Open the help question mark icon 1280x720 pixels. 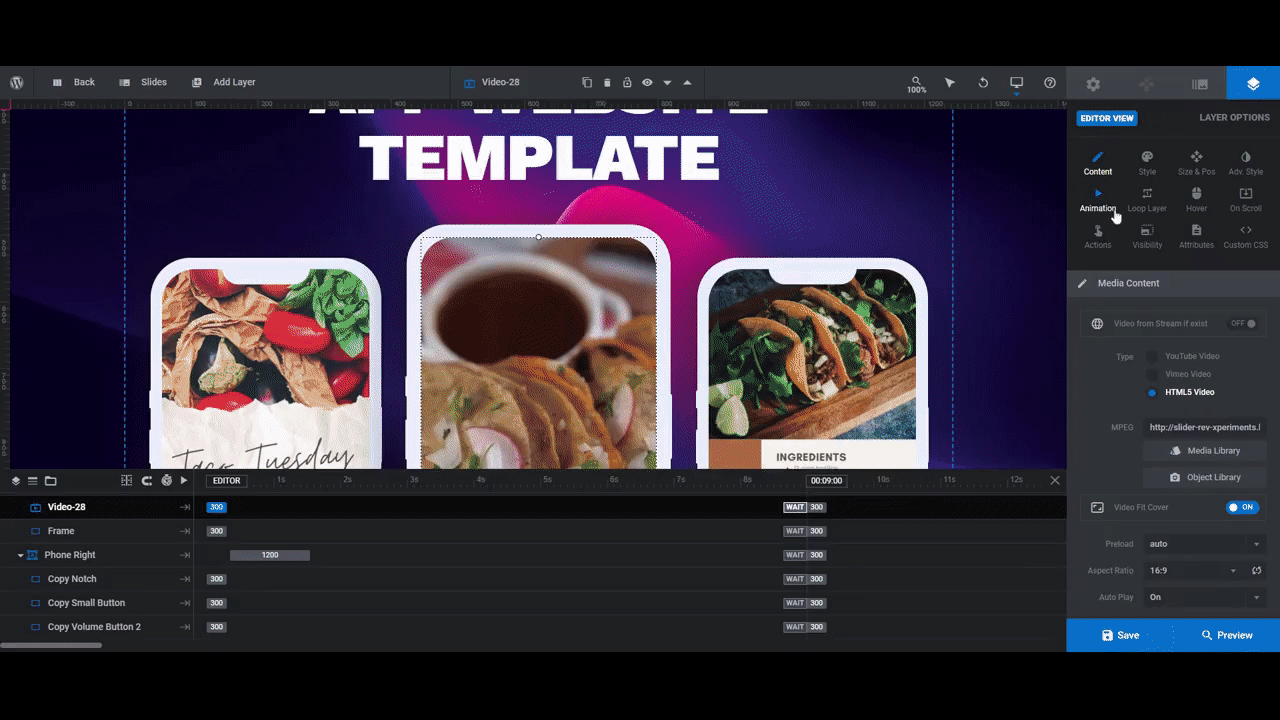(x=1050, y=83)
